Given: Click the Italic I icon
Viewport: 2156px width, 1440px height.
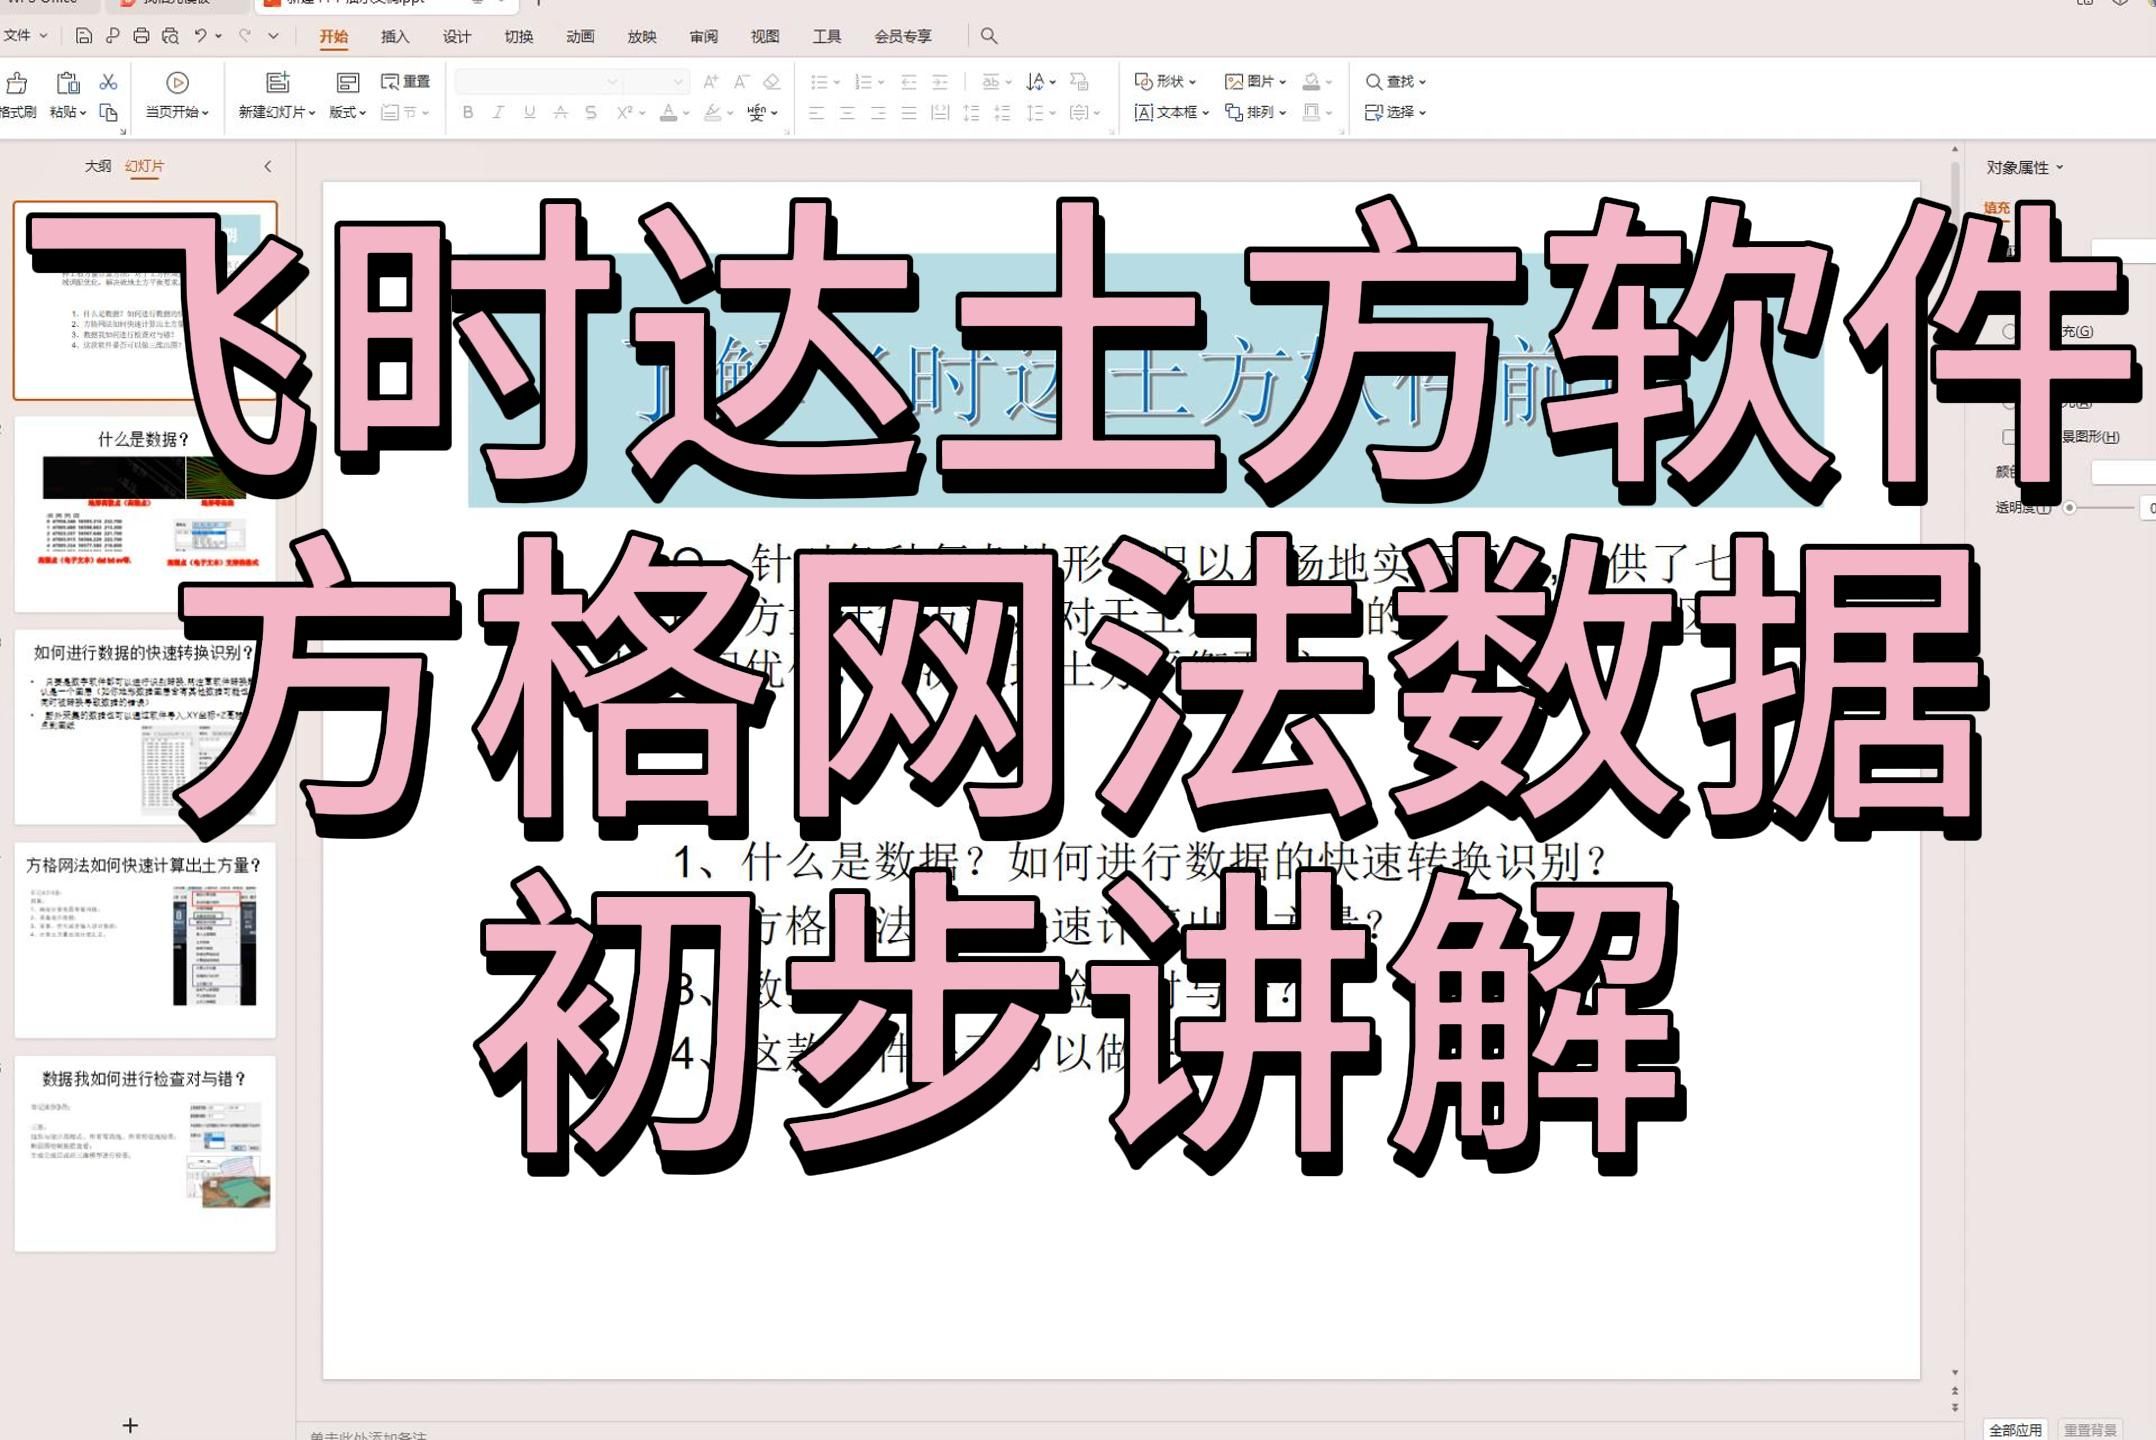Looking at the screenshot, I should pyautogui.click(x=498, y=112).
